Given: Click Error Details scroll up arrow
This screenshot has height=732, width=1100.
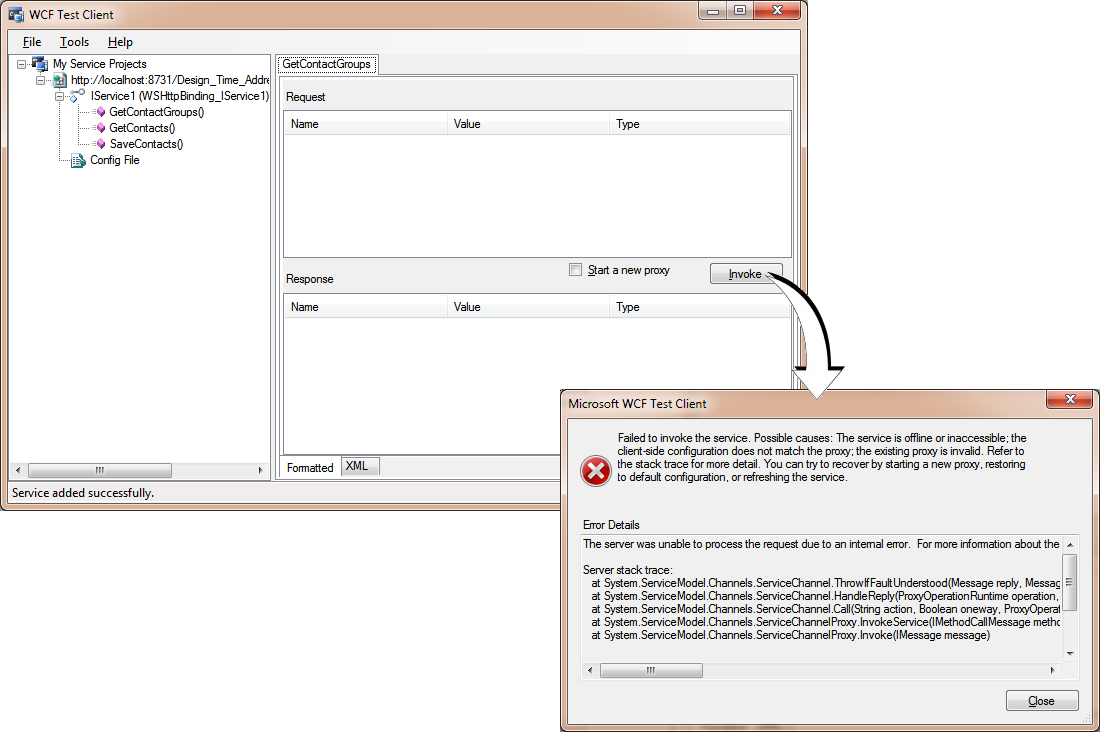Looking at the screenshot, I should 1070,545.
